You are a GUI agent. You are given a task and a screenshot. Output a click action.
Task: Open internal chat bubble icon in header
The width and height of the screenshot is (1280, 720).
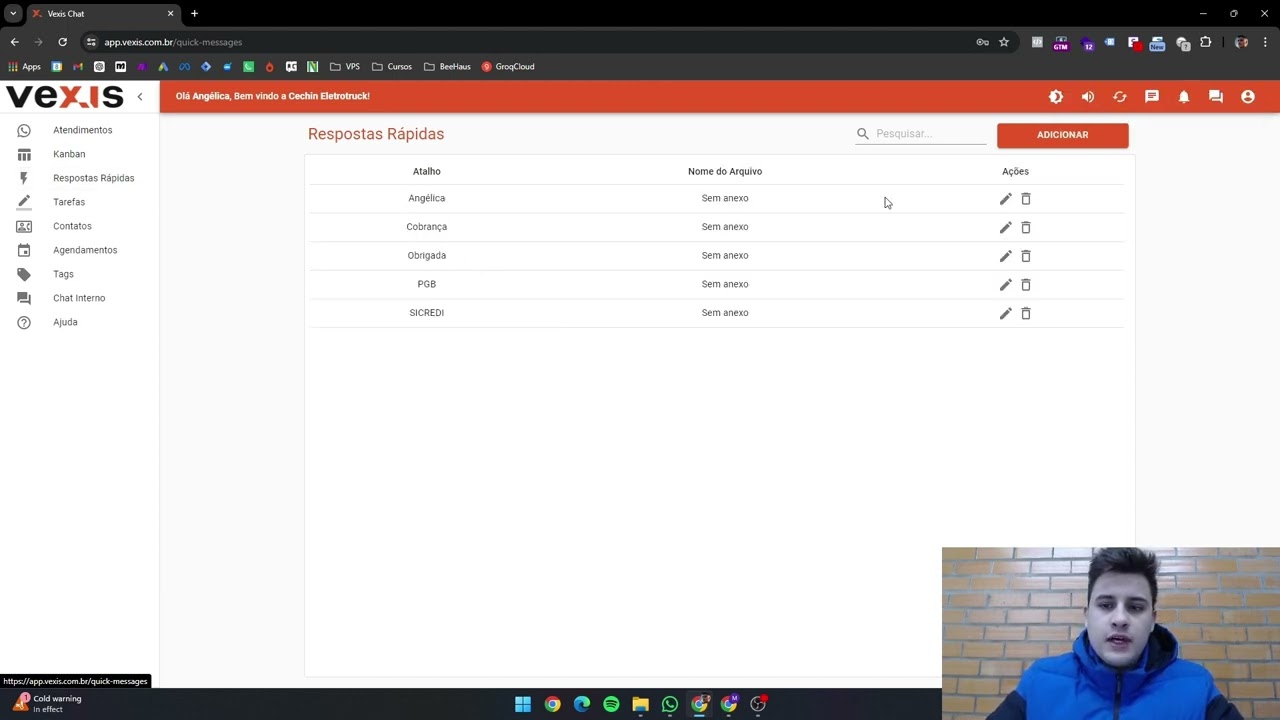pos(1216,97)
